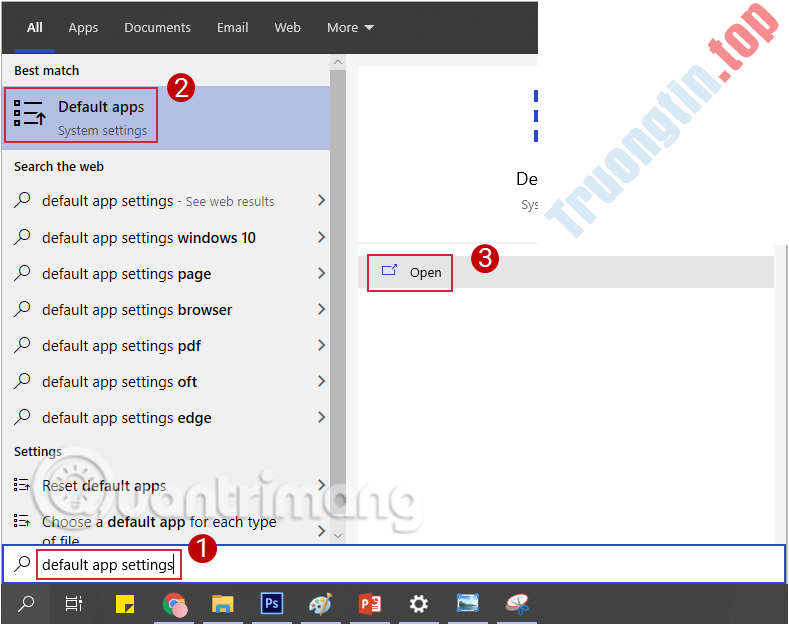Viewport: 789px width, 626px height.
Task: Click magnifier icon next to 'default app settings edge'
Action: pyautogui.click(x=22, y=417)
